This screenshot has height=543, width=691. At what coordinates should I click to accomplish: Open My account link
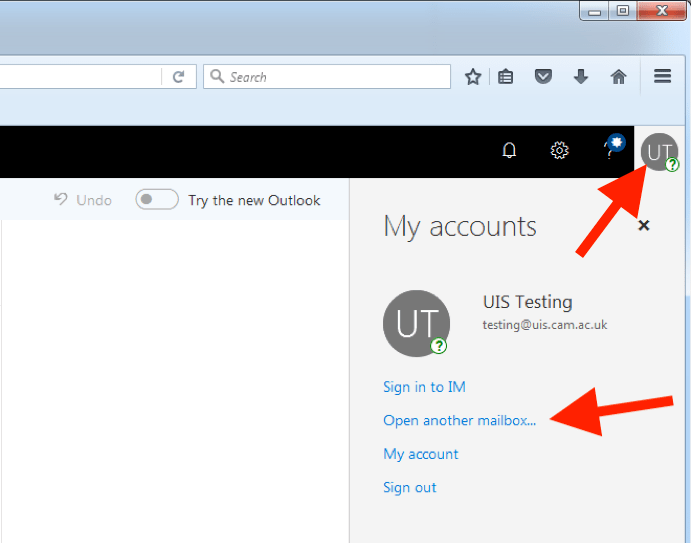coord(421,454)
